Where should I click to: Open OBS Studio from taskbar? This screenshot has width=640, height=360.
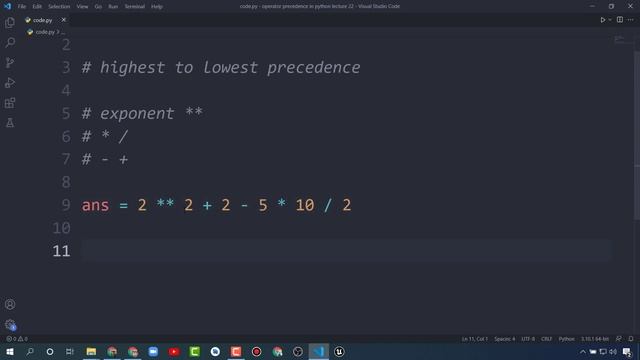pyautogui.click(x=298, y=351)
